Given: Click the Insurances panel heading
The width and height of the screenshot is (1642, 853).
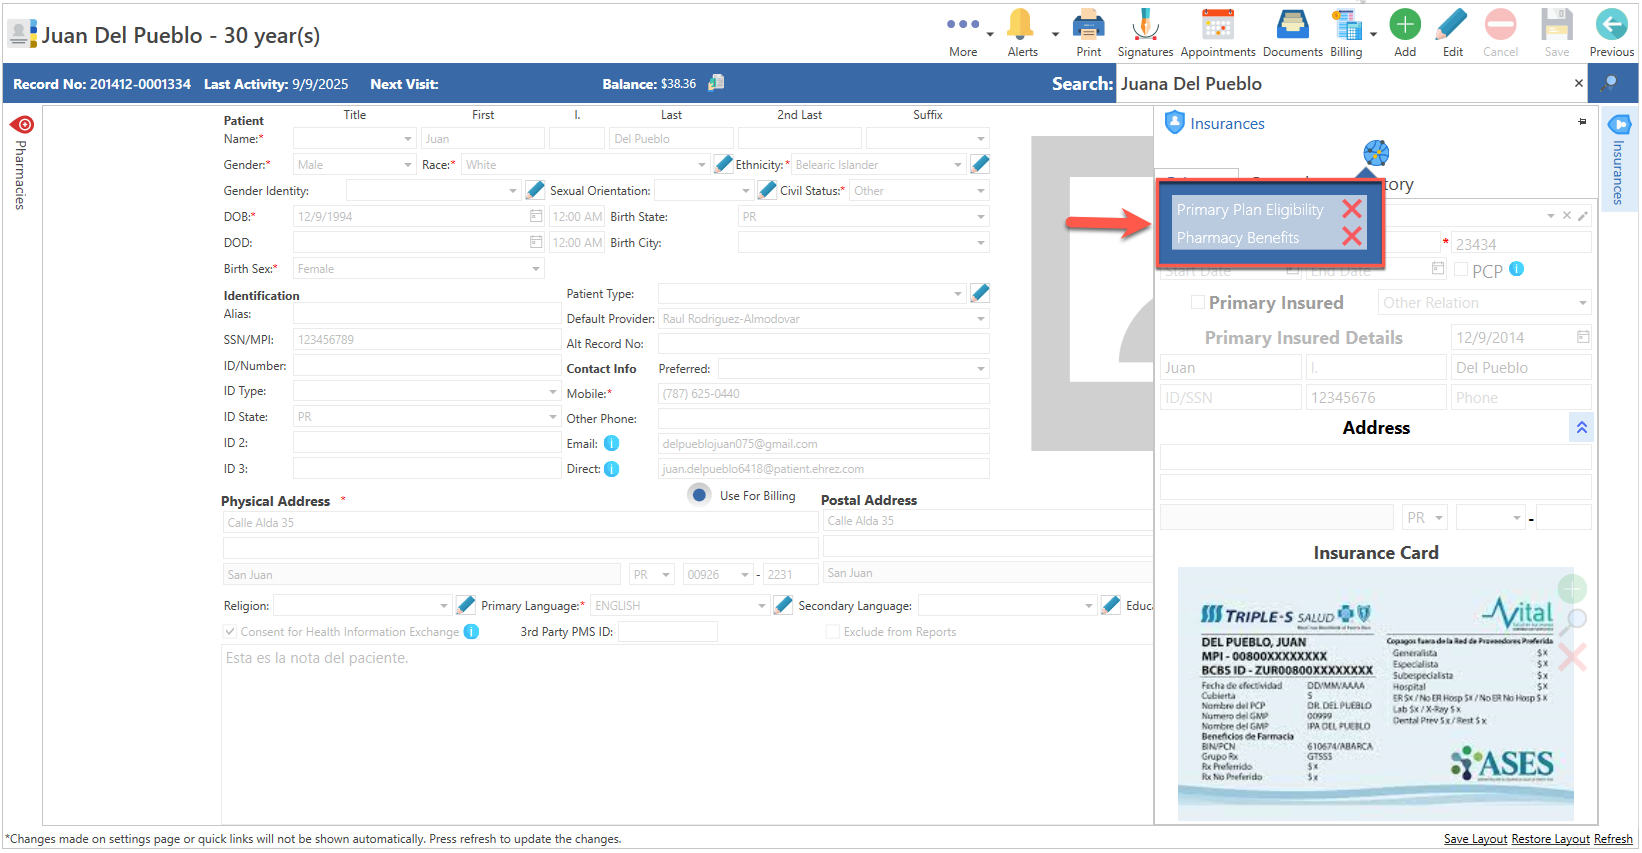Looking at the screenshot, I should click(1227, 123).
